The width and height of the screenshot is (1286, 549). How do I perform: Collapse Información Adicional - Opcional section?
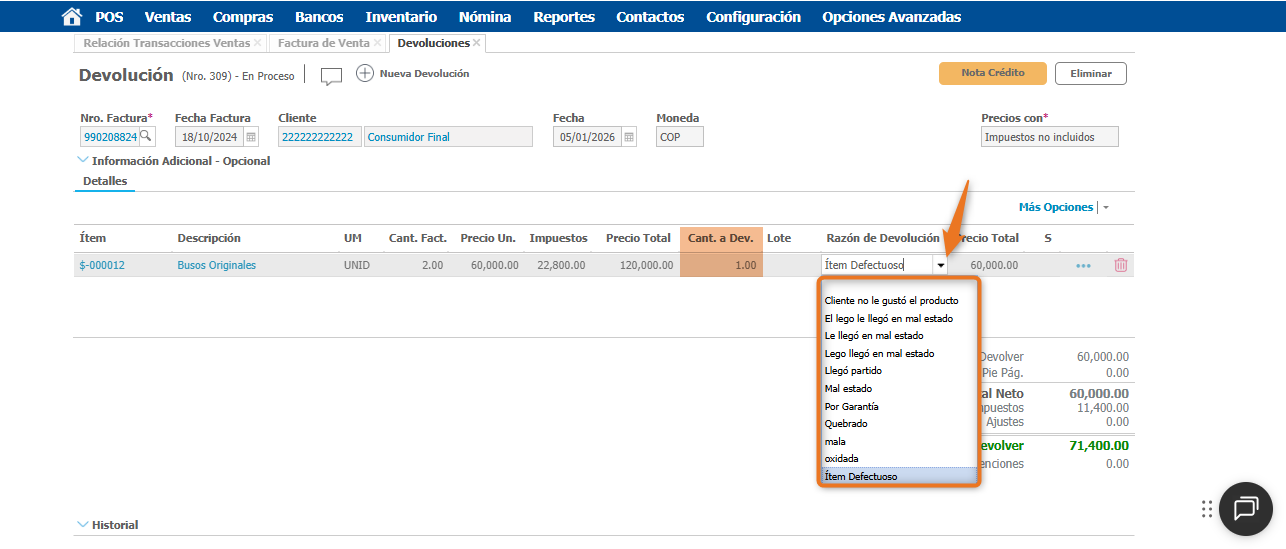click(x=82, y=160)
